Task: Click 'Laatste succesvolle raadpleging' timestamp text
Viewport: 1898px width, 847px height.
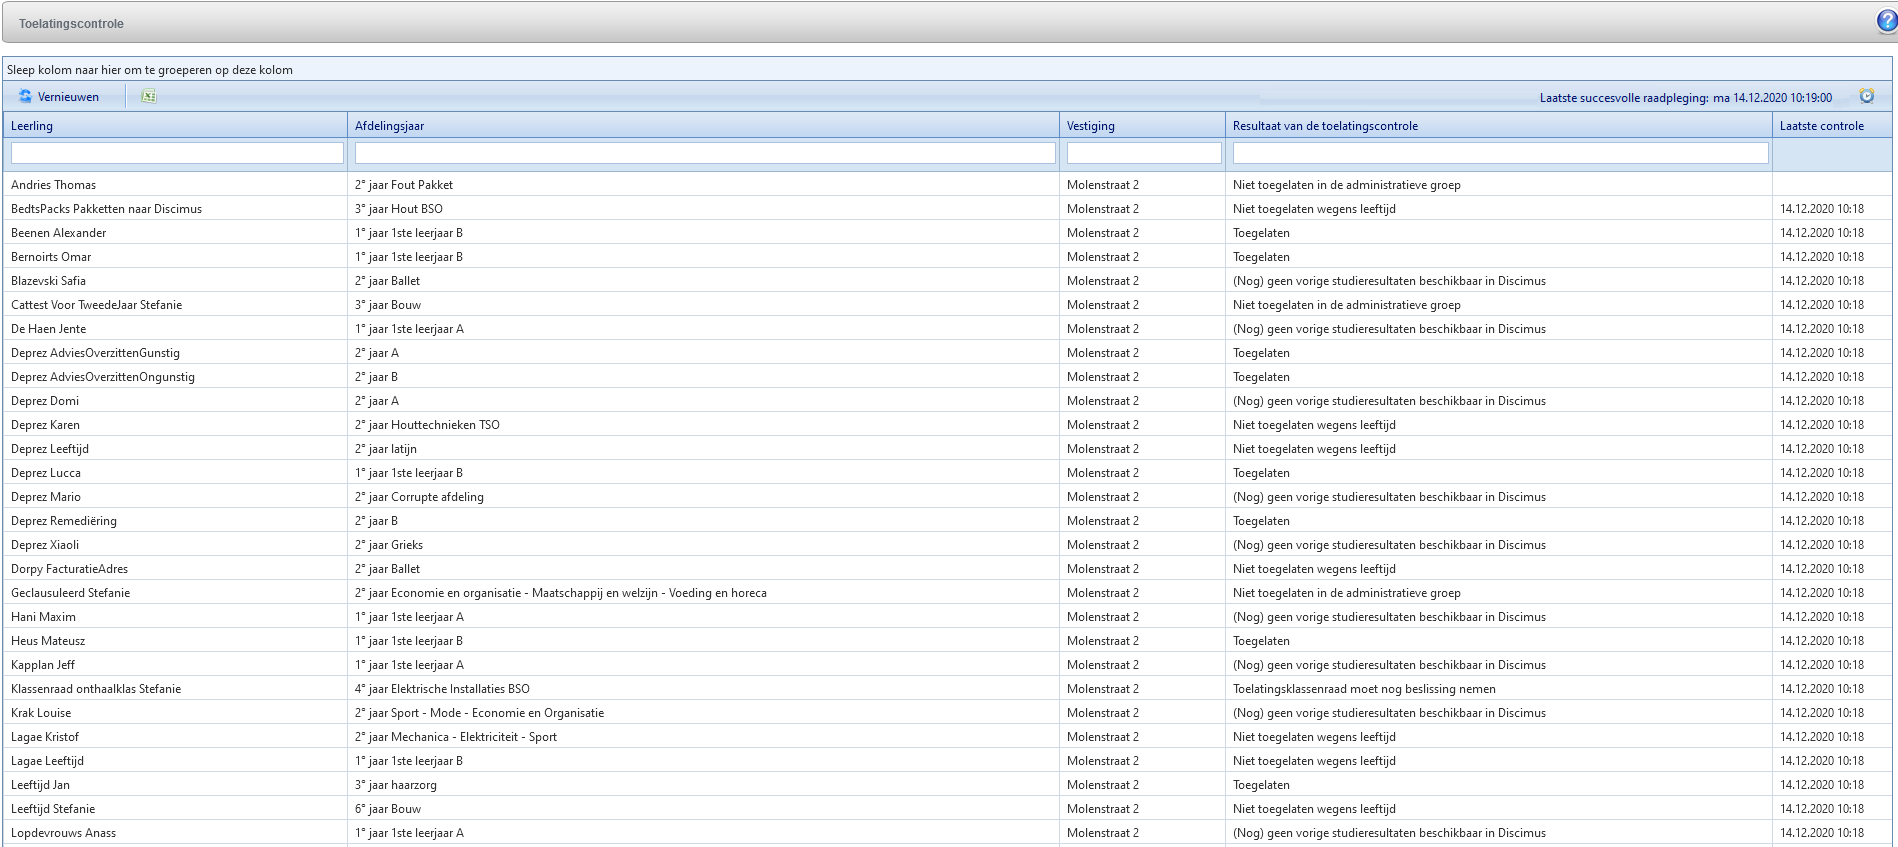Action: tap(1686, 98)
